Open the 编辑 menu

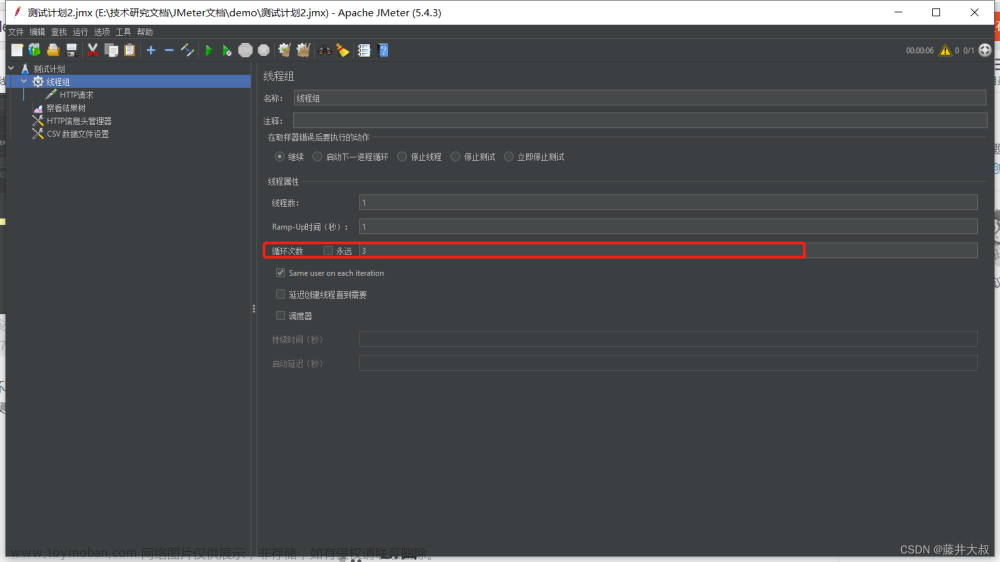(38, 32)
